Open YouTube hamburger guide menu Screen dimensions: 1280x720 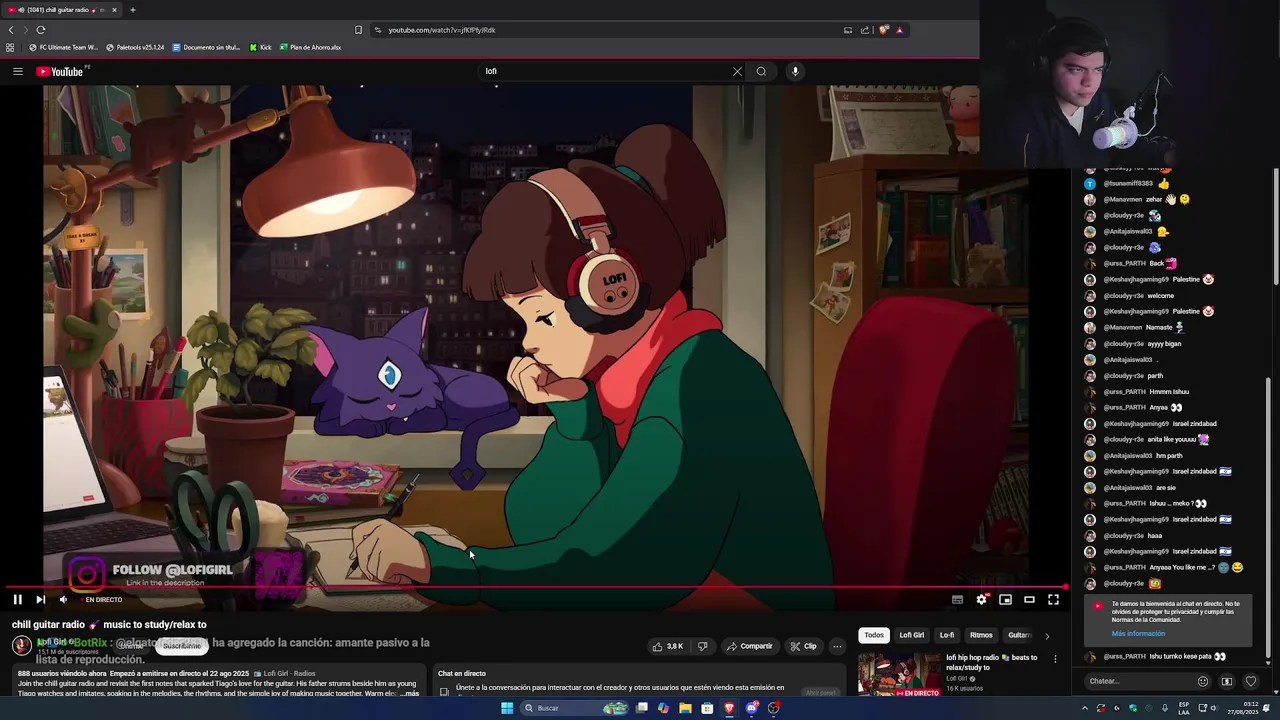point(18,71)
